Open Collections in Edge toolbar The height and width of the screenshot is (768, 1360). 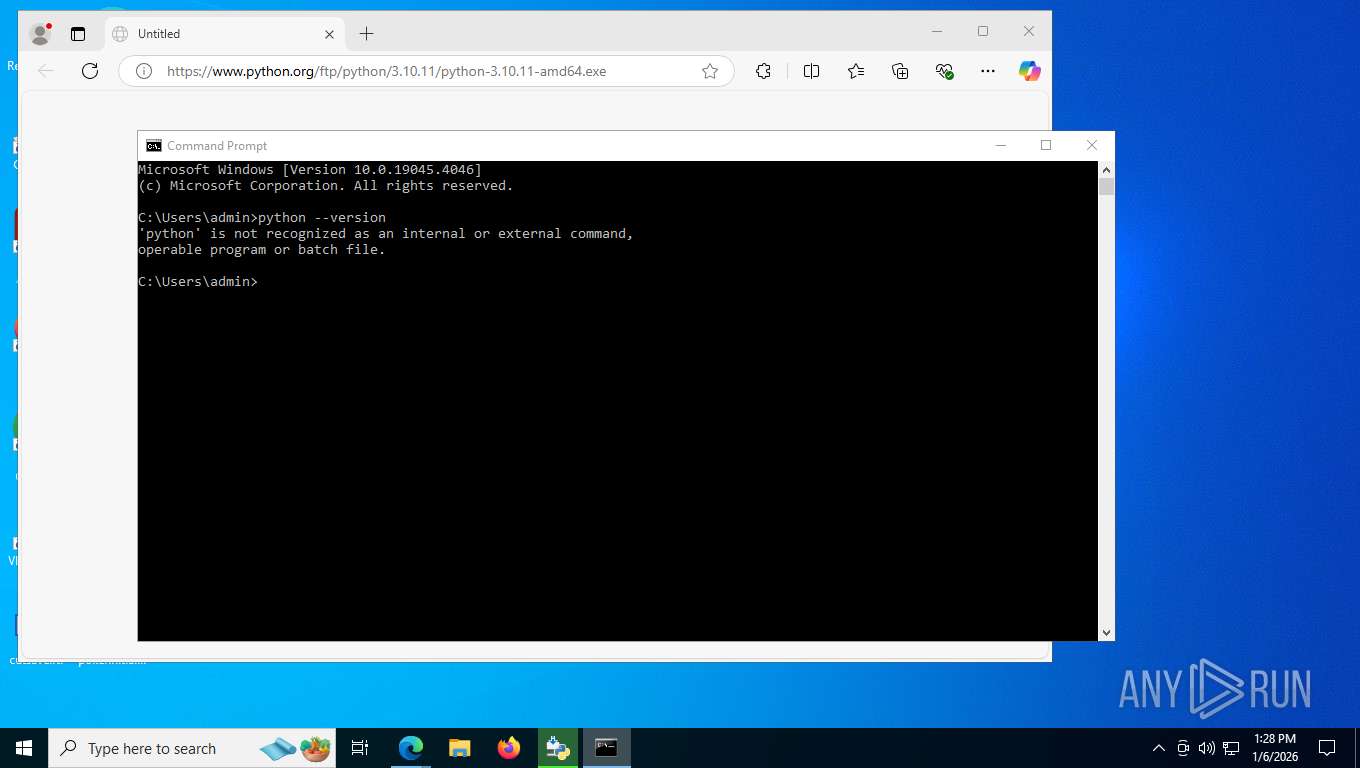click(x=900, y=71)
